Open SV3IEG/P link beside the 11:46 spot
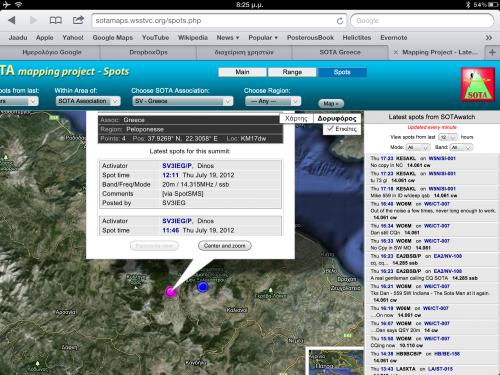This screenshot has height=375, width=500. pyautogui.click(x=177, y=221)
